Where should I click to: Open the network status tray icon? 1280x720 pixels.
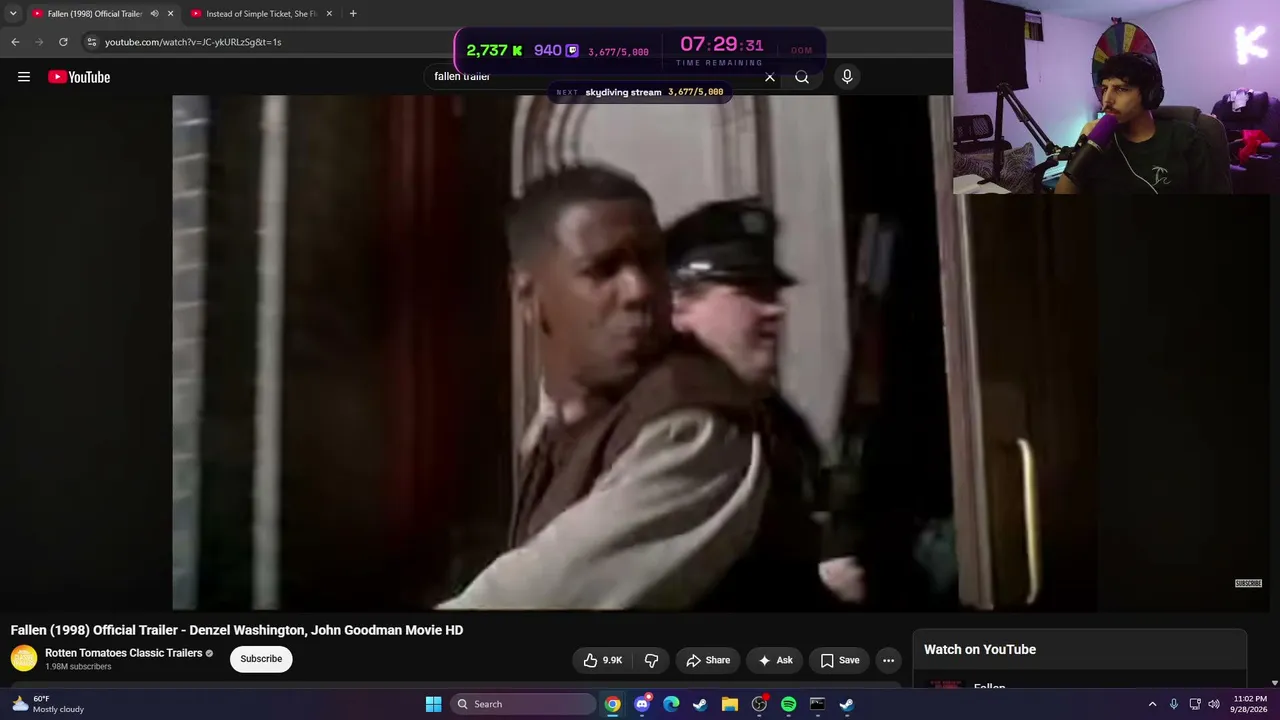[x=1195, y=704]
